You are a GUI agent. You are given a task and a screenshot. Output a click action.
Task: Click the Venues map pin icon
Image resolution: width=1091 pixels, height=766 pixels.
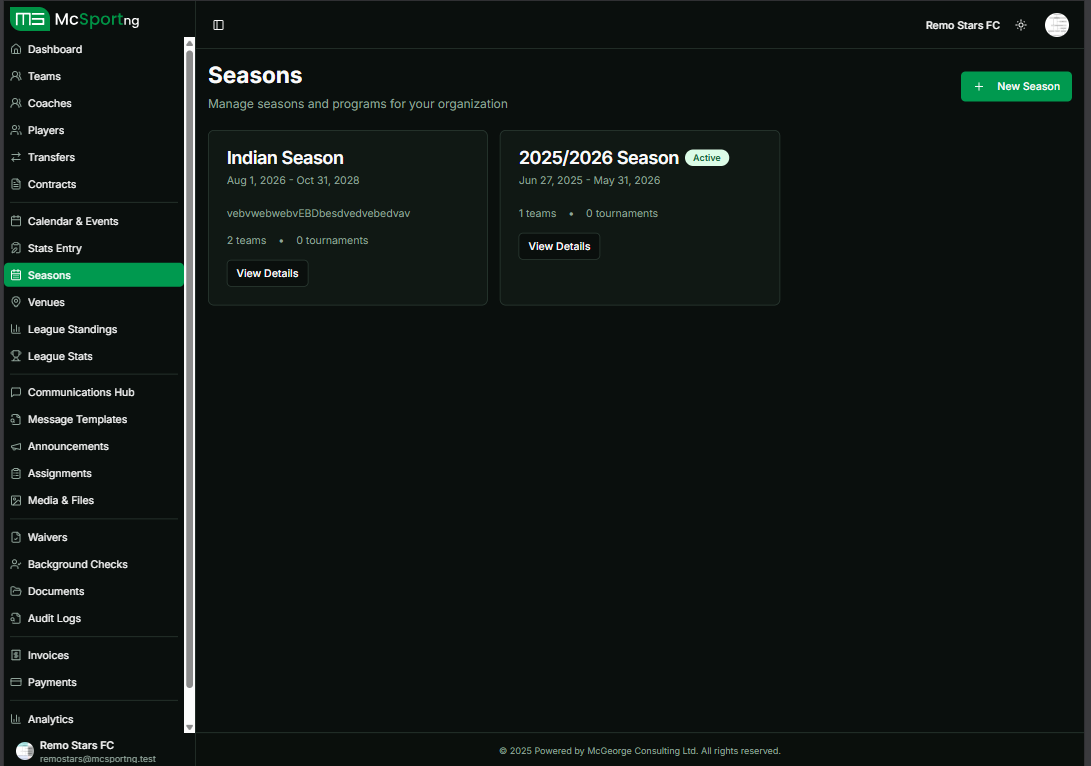pos(16,302)
